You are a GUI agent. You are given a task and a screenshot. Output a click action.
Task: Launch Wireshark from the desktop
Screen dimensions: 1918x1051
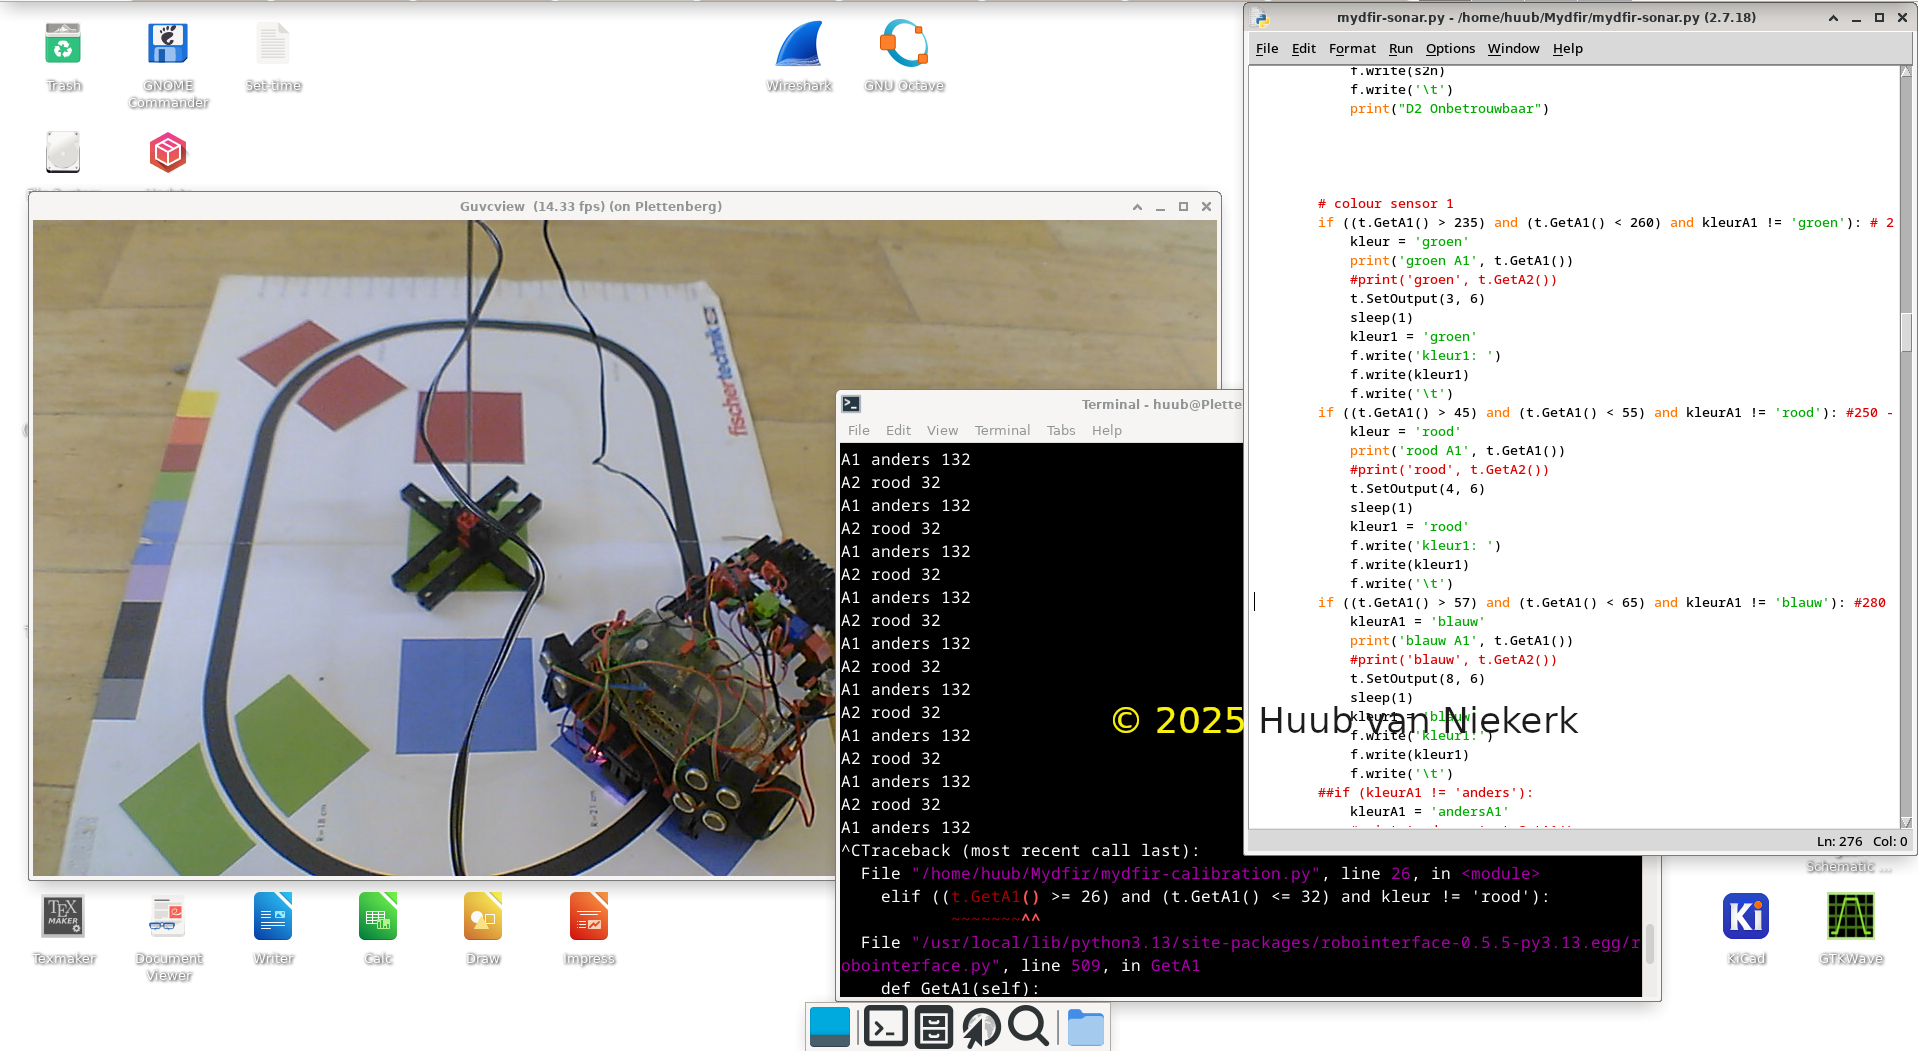[x=799, y=46]
